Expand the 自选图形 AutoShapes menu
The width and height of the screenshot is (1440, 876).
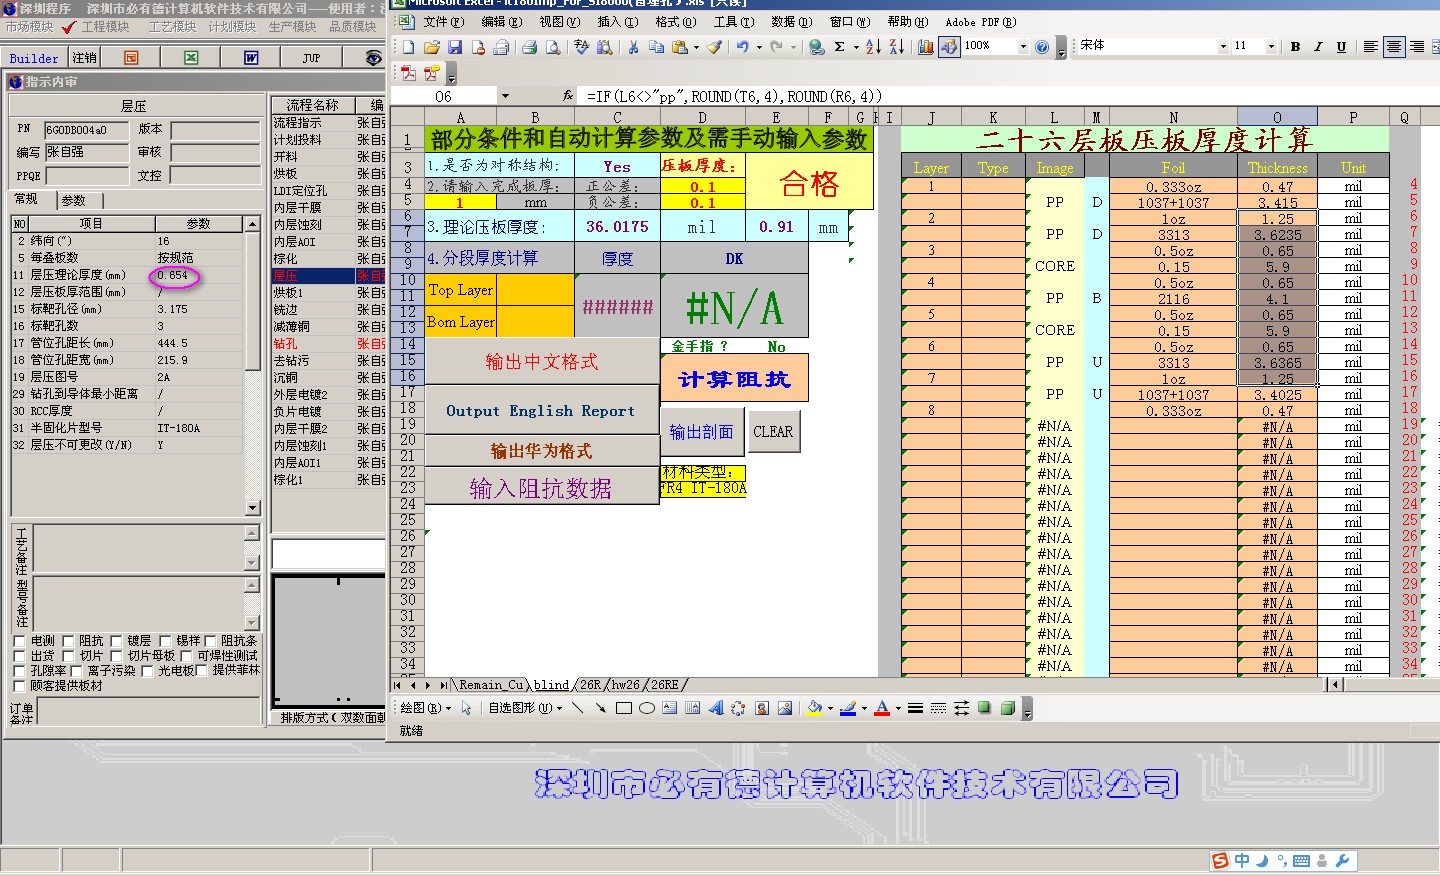coord(524,708)
